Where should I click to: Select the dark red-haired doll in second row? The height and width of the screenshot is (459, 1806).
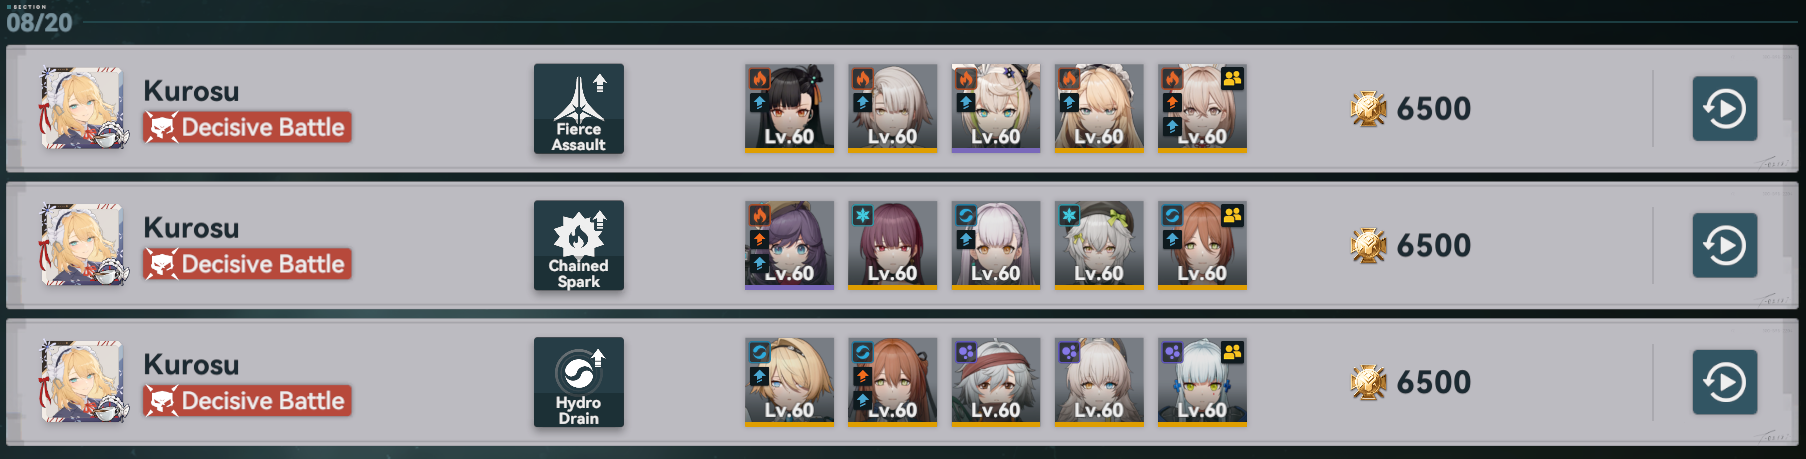coord(893,246)
